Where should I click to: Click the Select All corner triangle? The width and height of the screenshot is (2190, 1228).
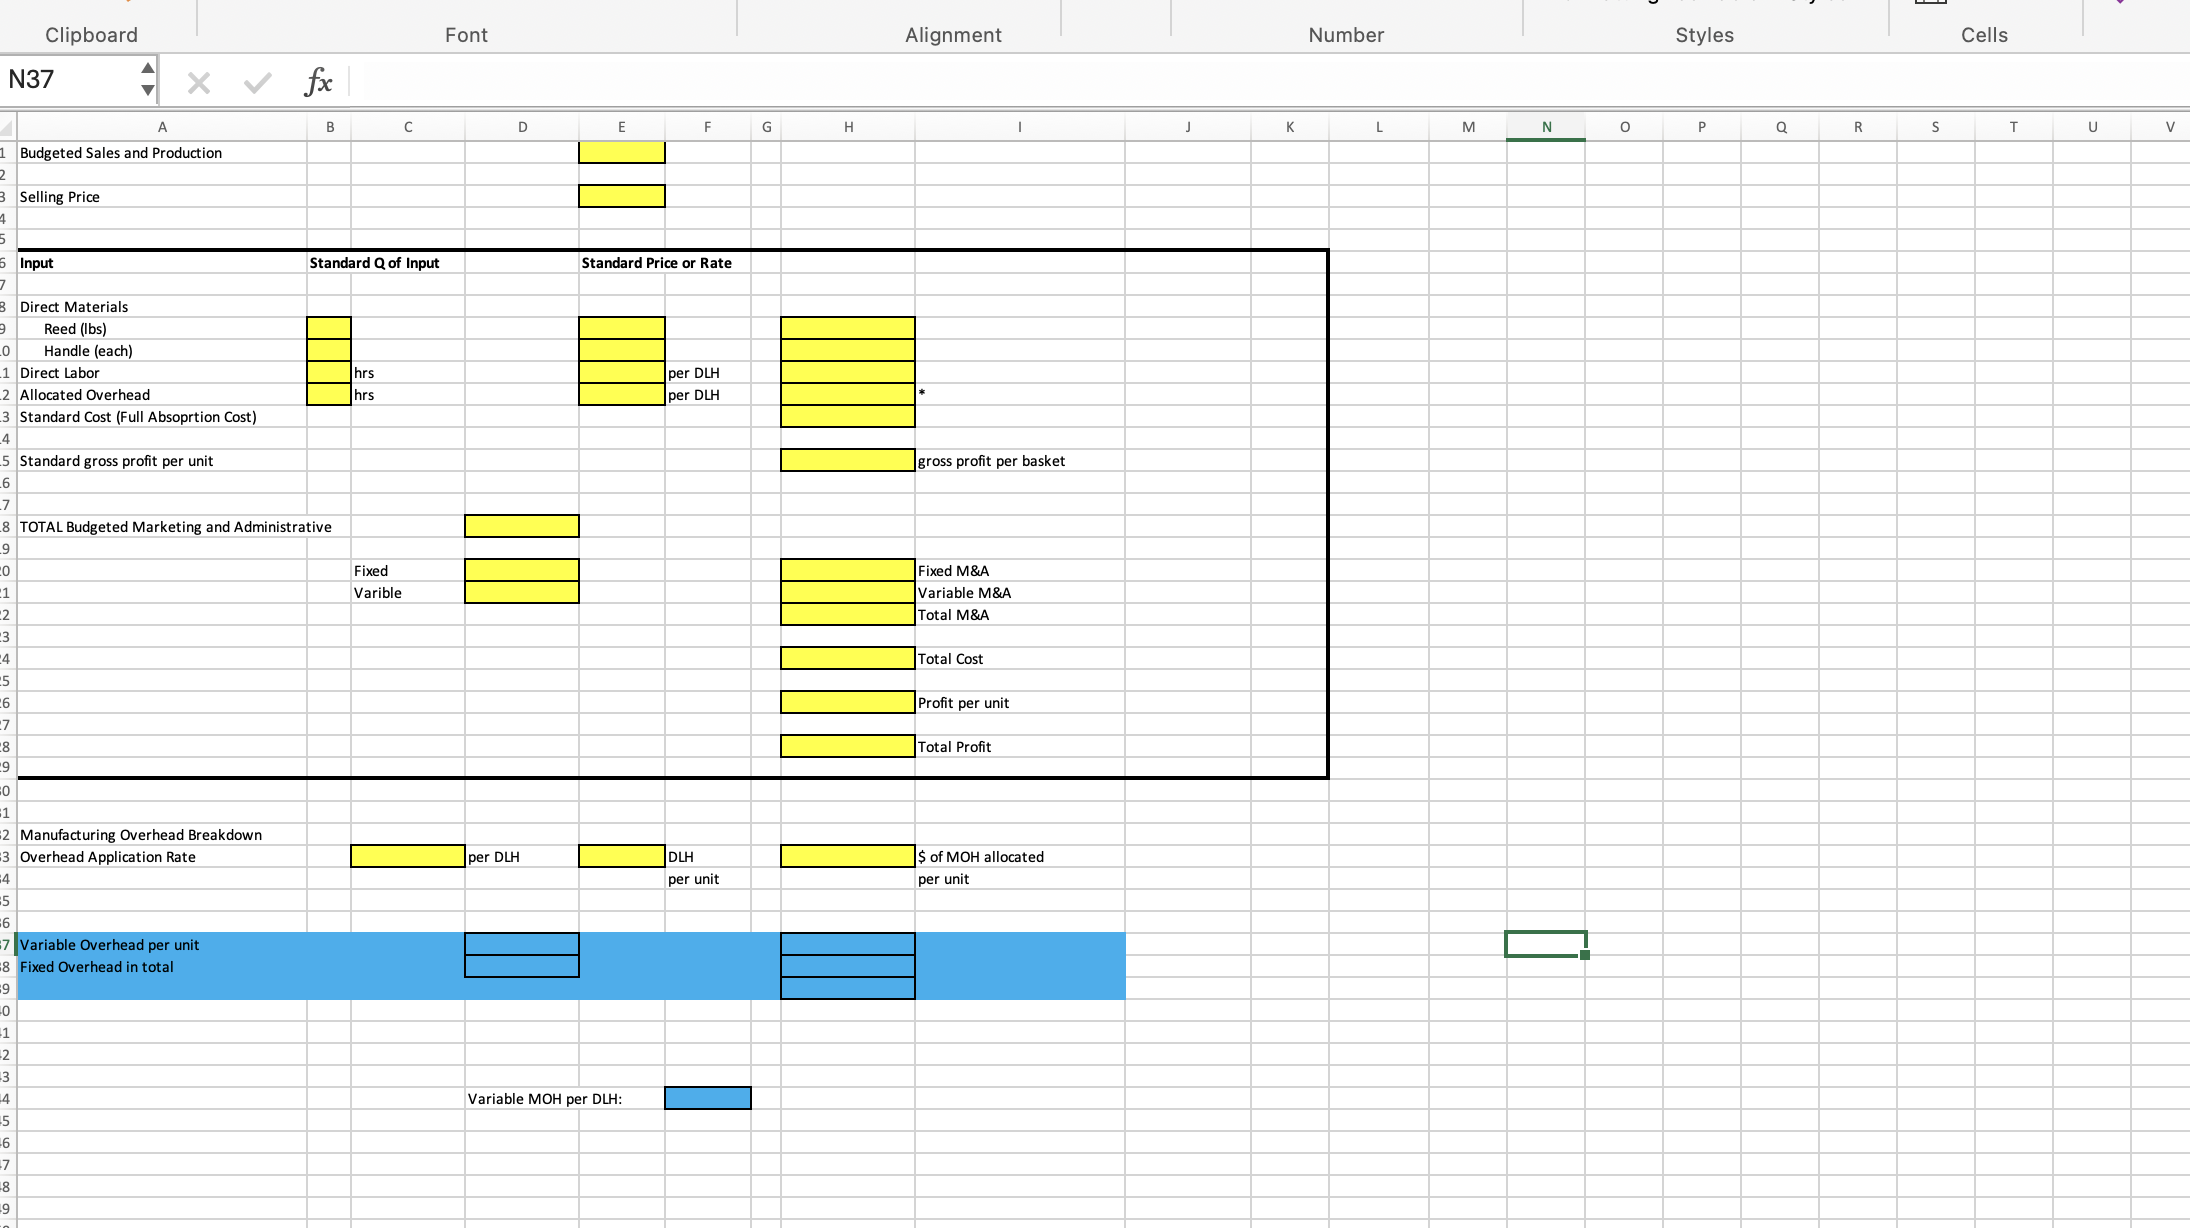pos(8,128)
